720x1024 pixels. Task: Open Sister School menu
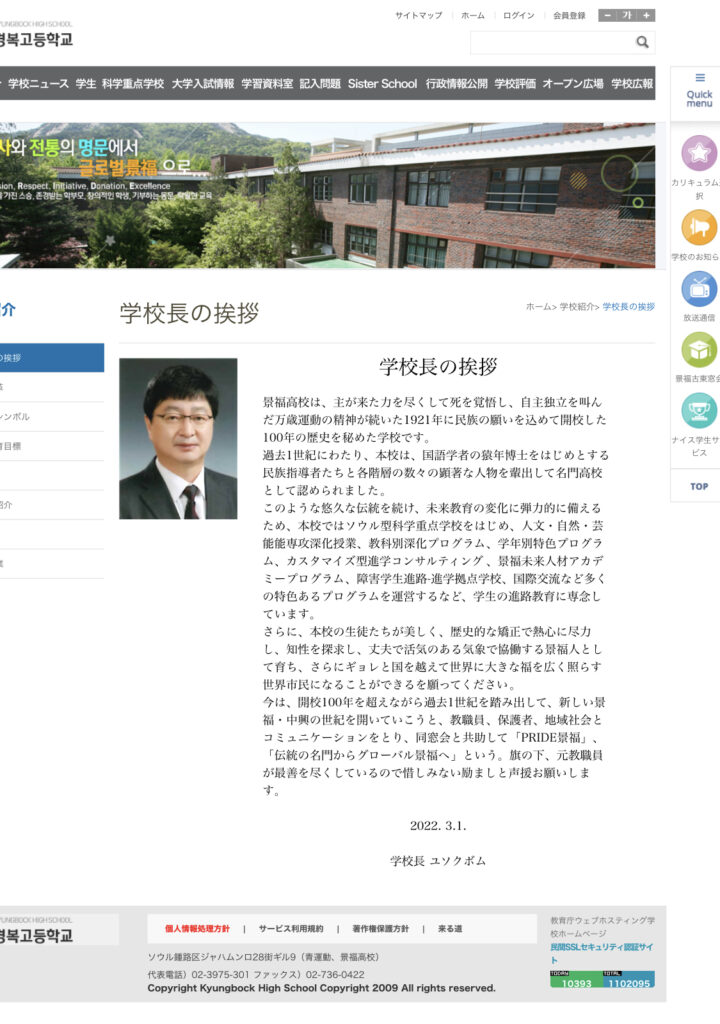click(382, 84)
